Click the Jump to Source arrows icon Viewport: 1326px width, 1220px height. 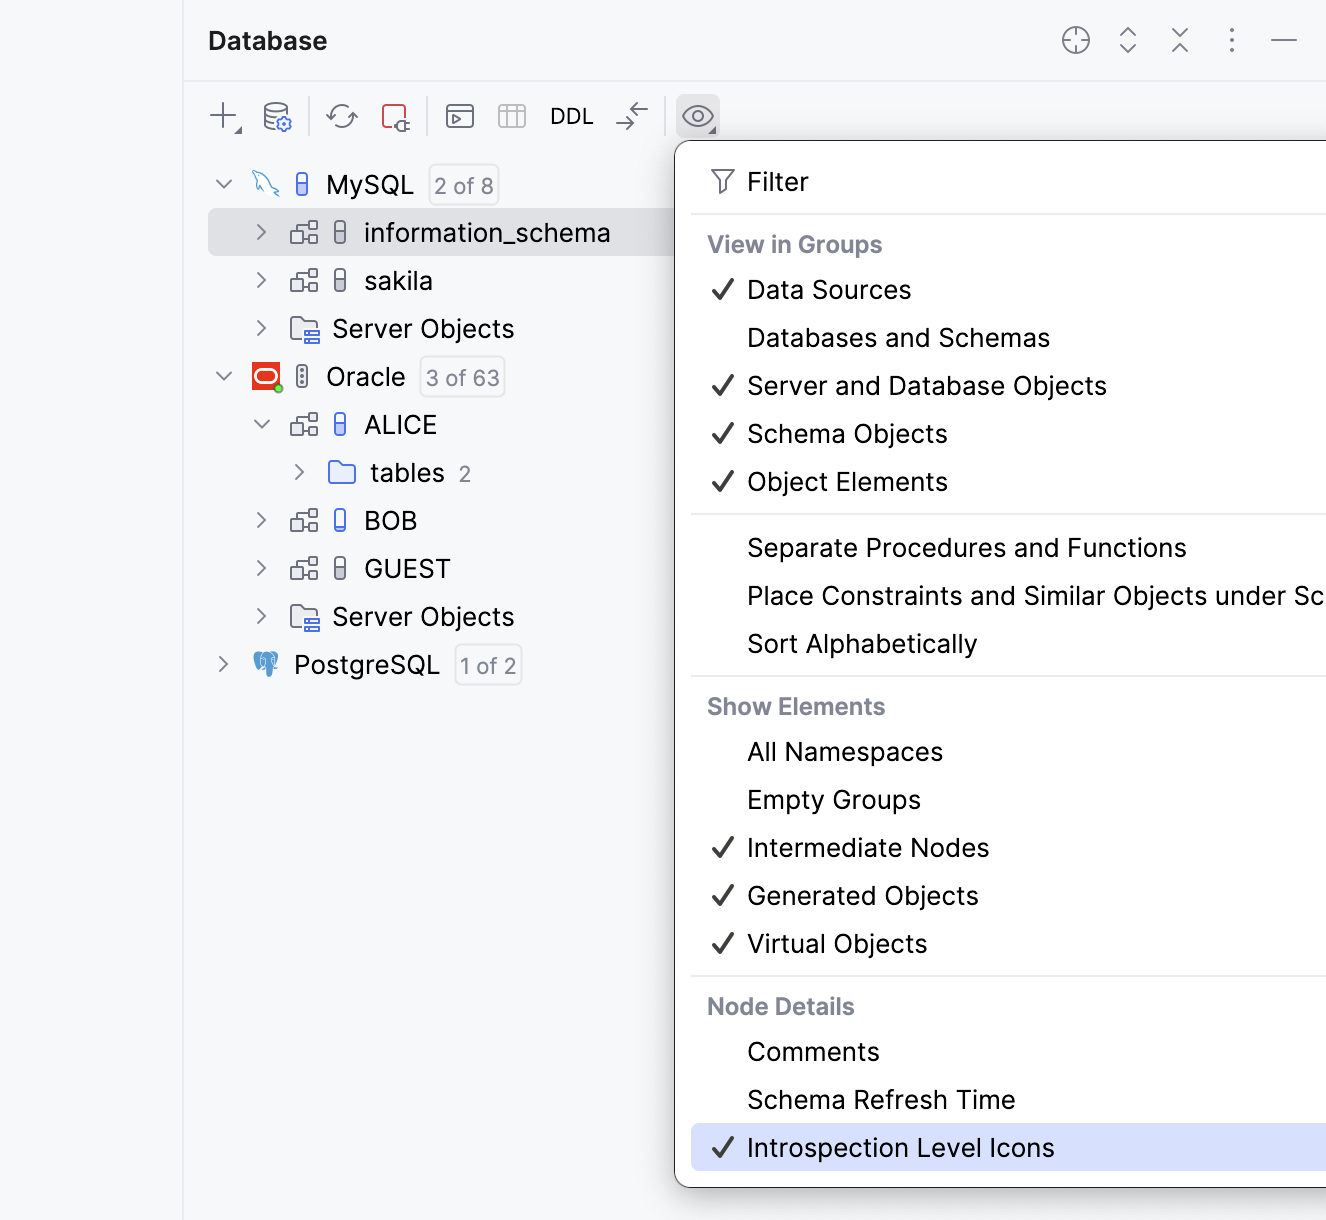[x=632, y=116]
